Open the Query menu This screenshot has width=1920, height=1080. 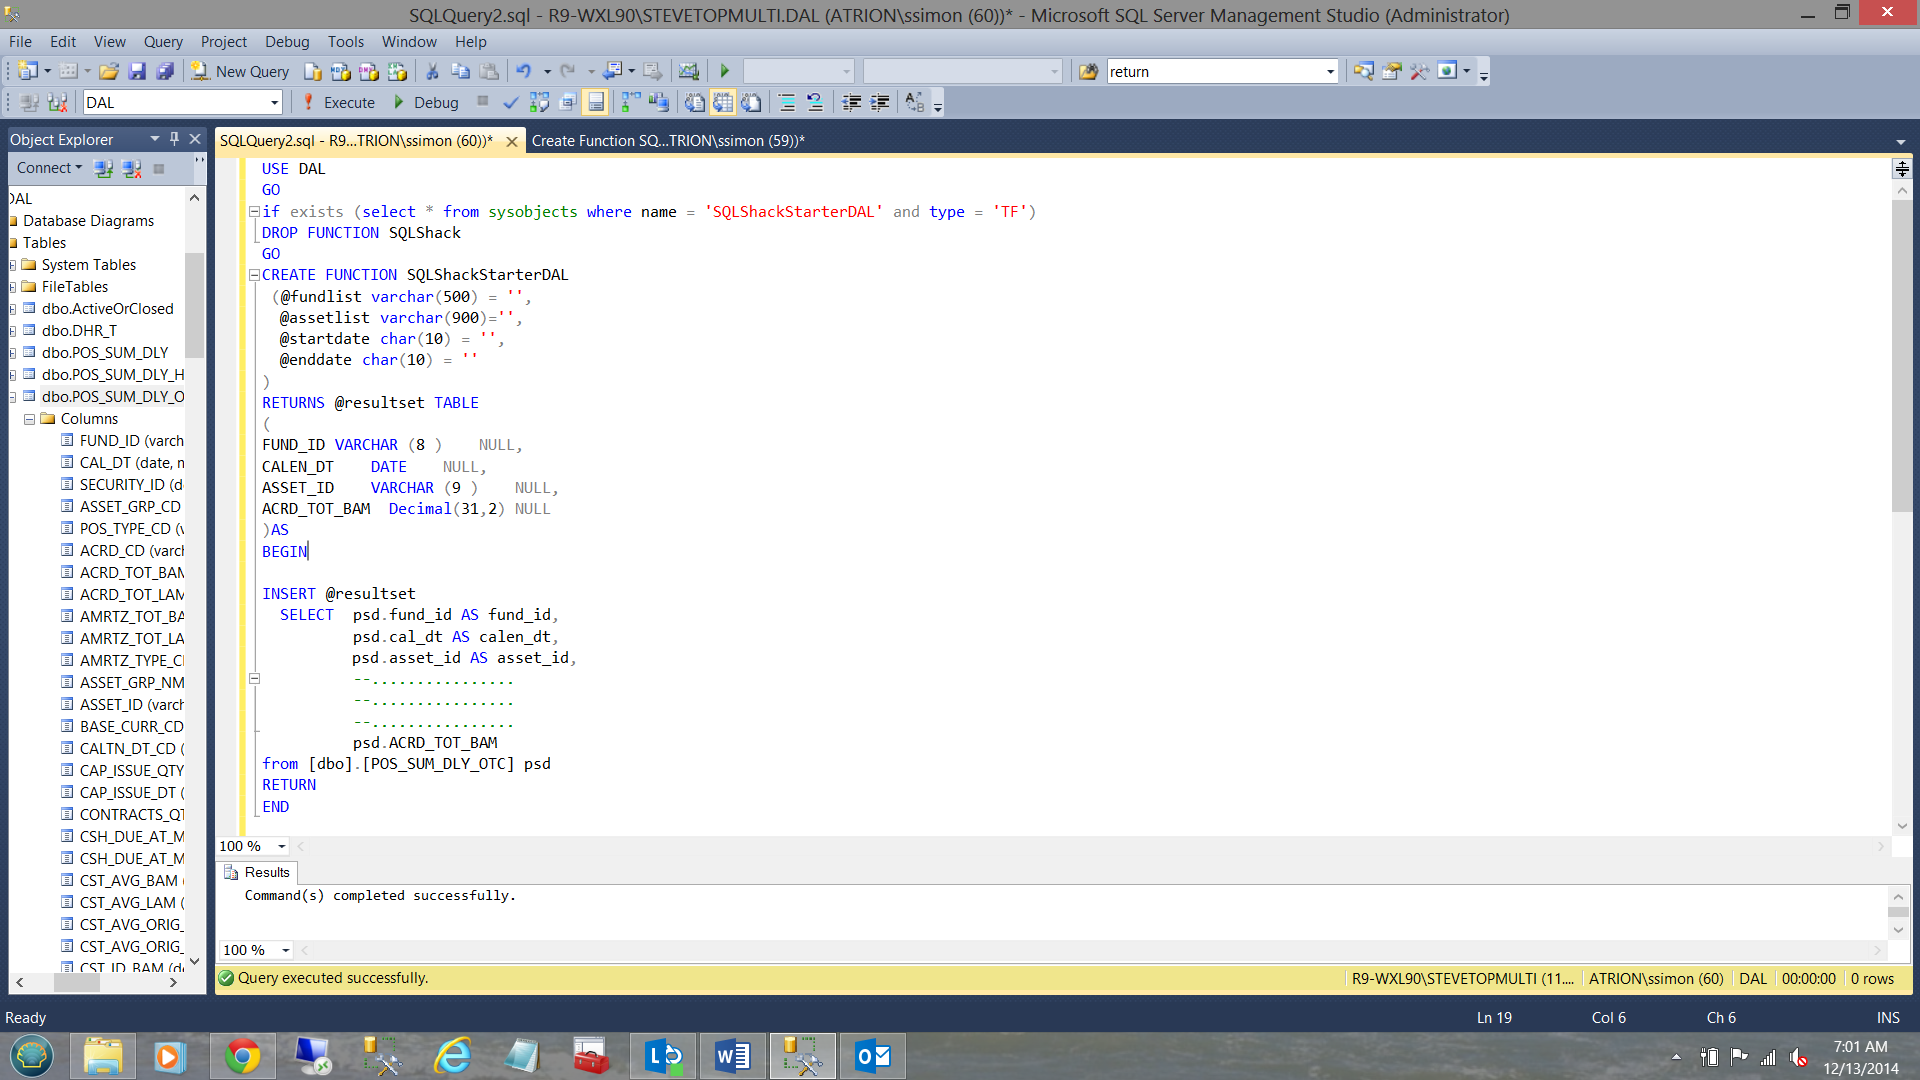point(163,41)
